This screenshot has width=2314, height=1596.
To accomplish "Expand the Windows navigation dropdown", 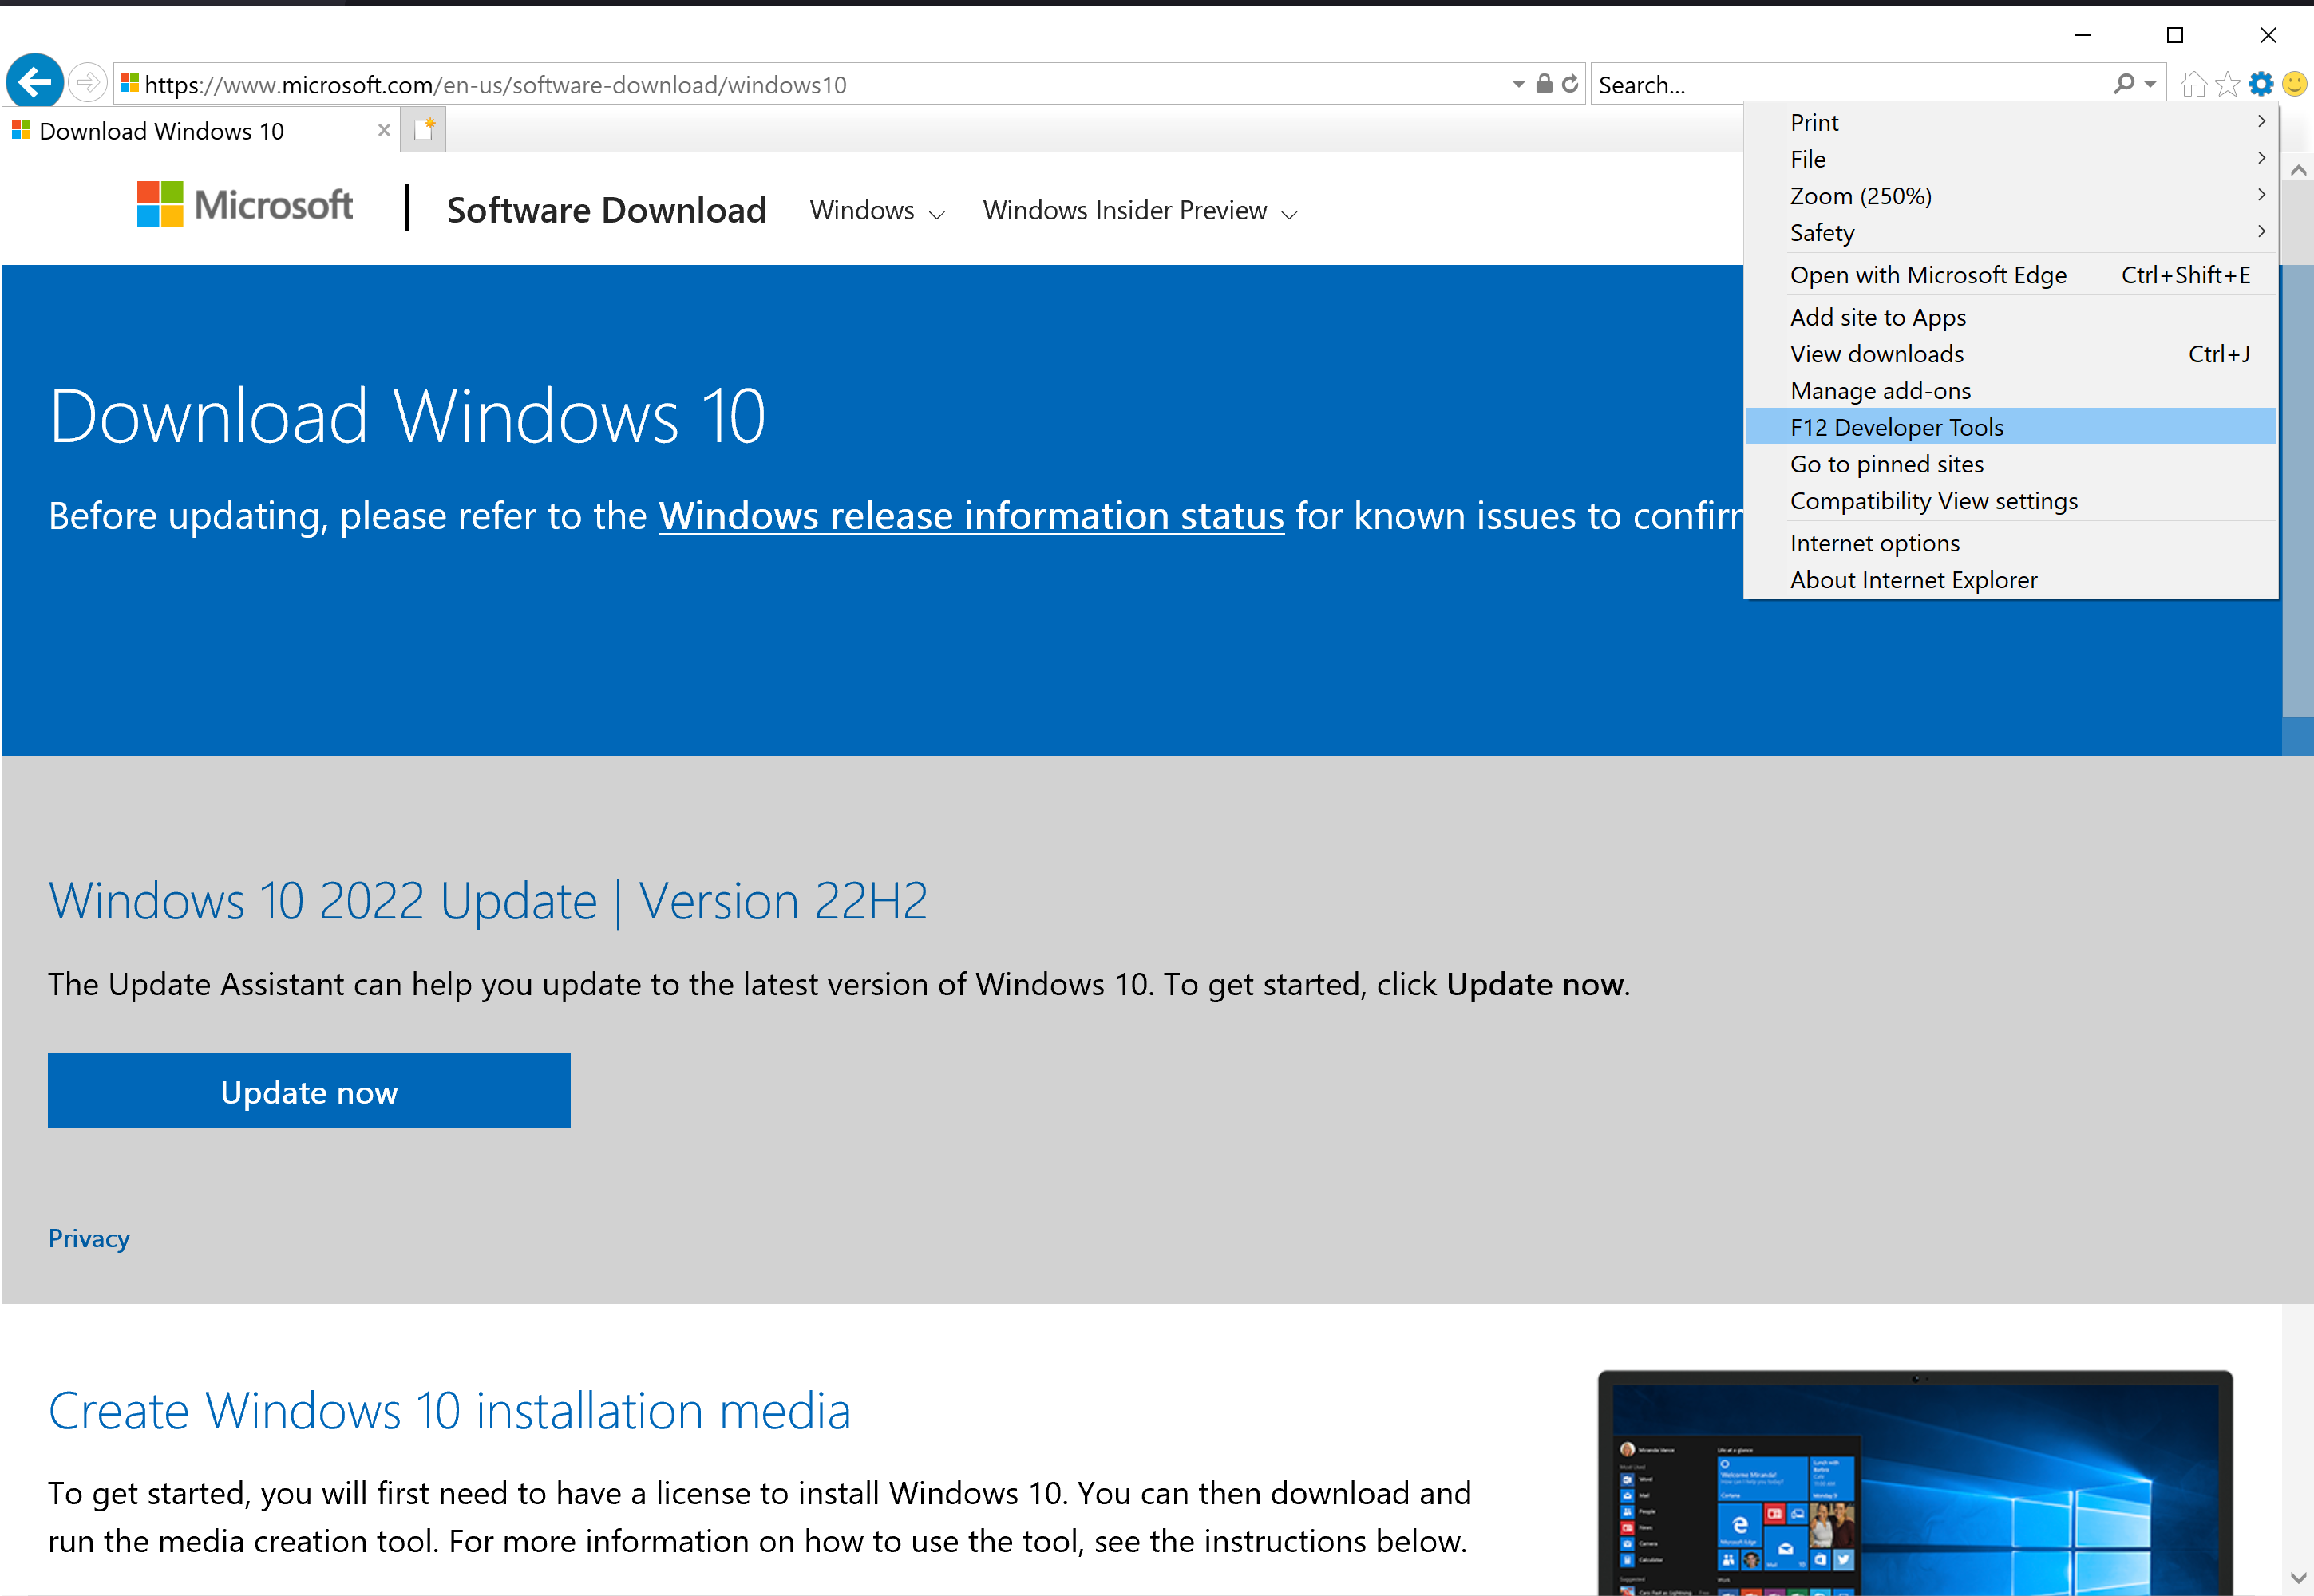I will click(877, 211).
